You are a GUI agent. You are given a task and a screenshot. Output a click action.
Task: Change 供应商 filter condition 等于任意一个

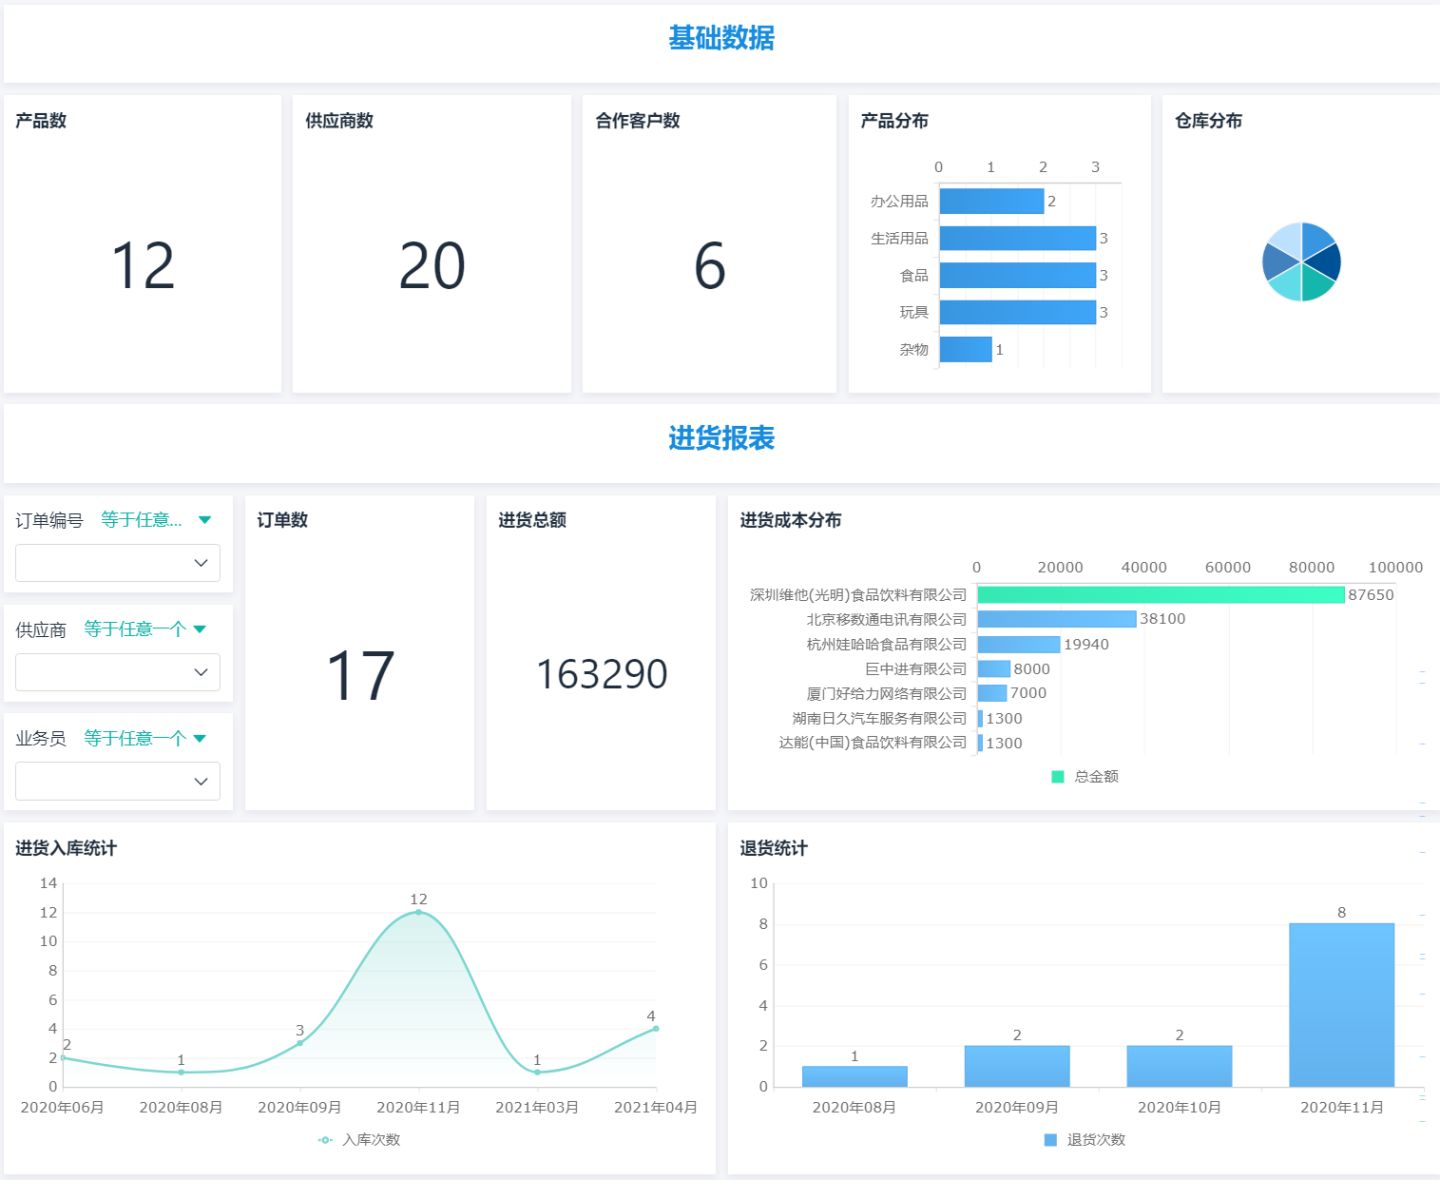(145, 629)
